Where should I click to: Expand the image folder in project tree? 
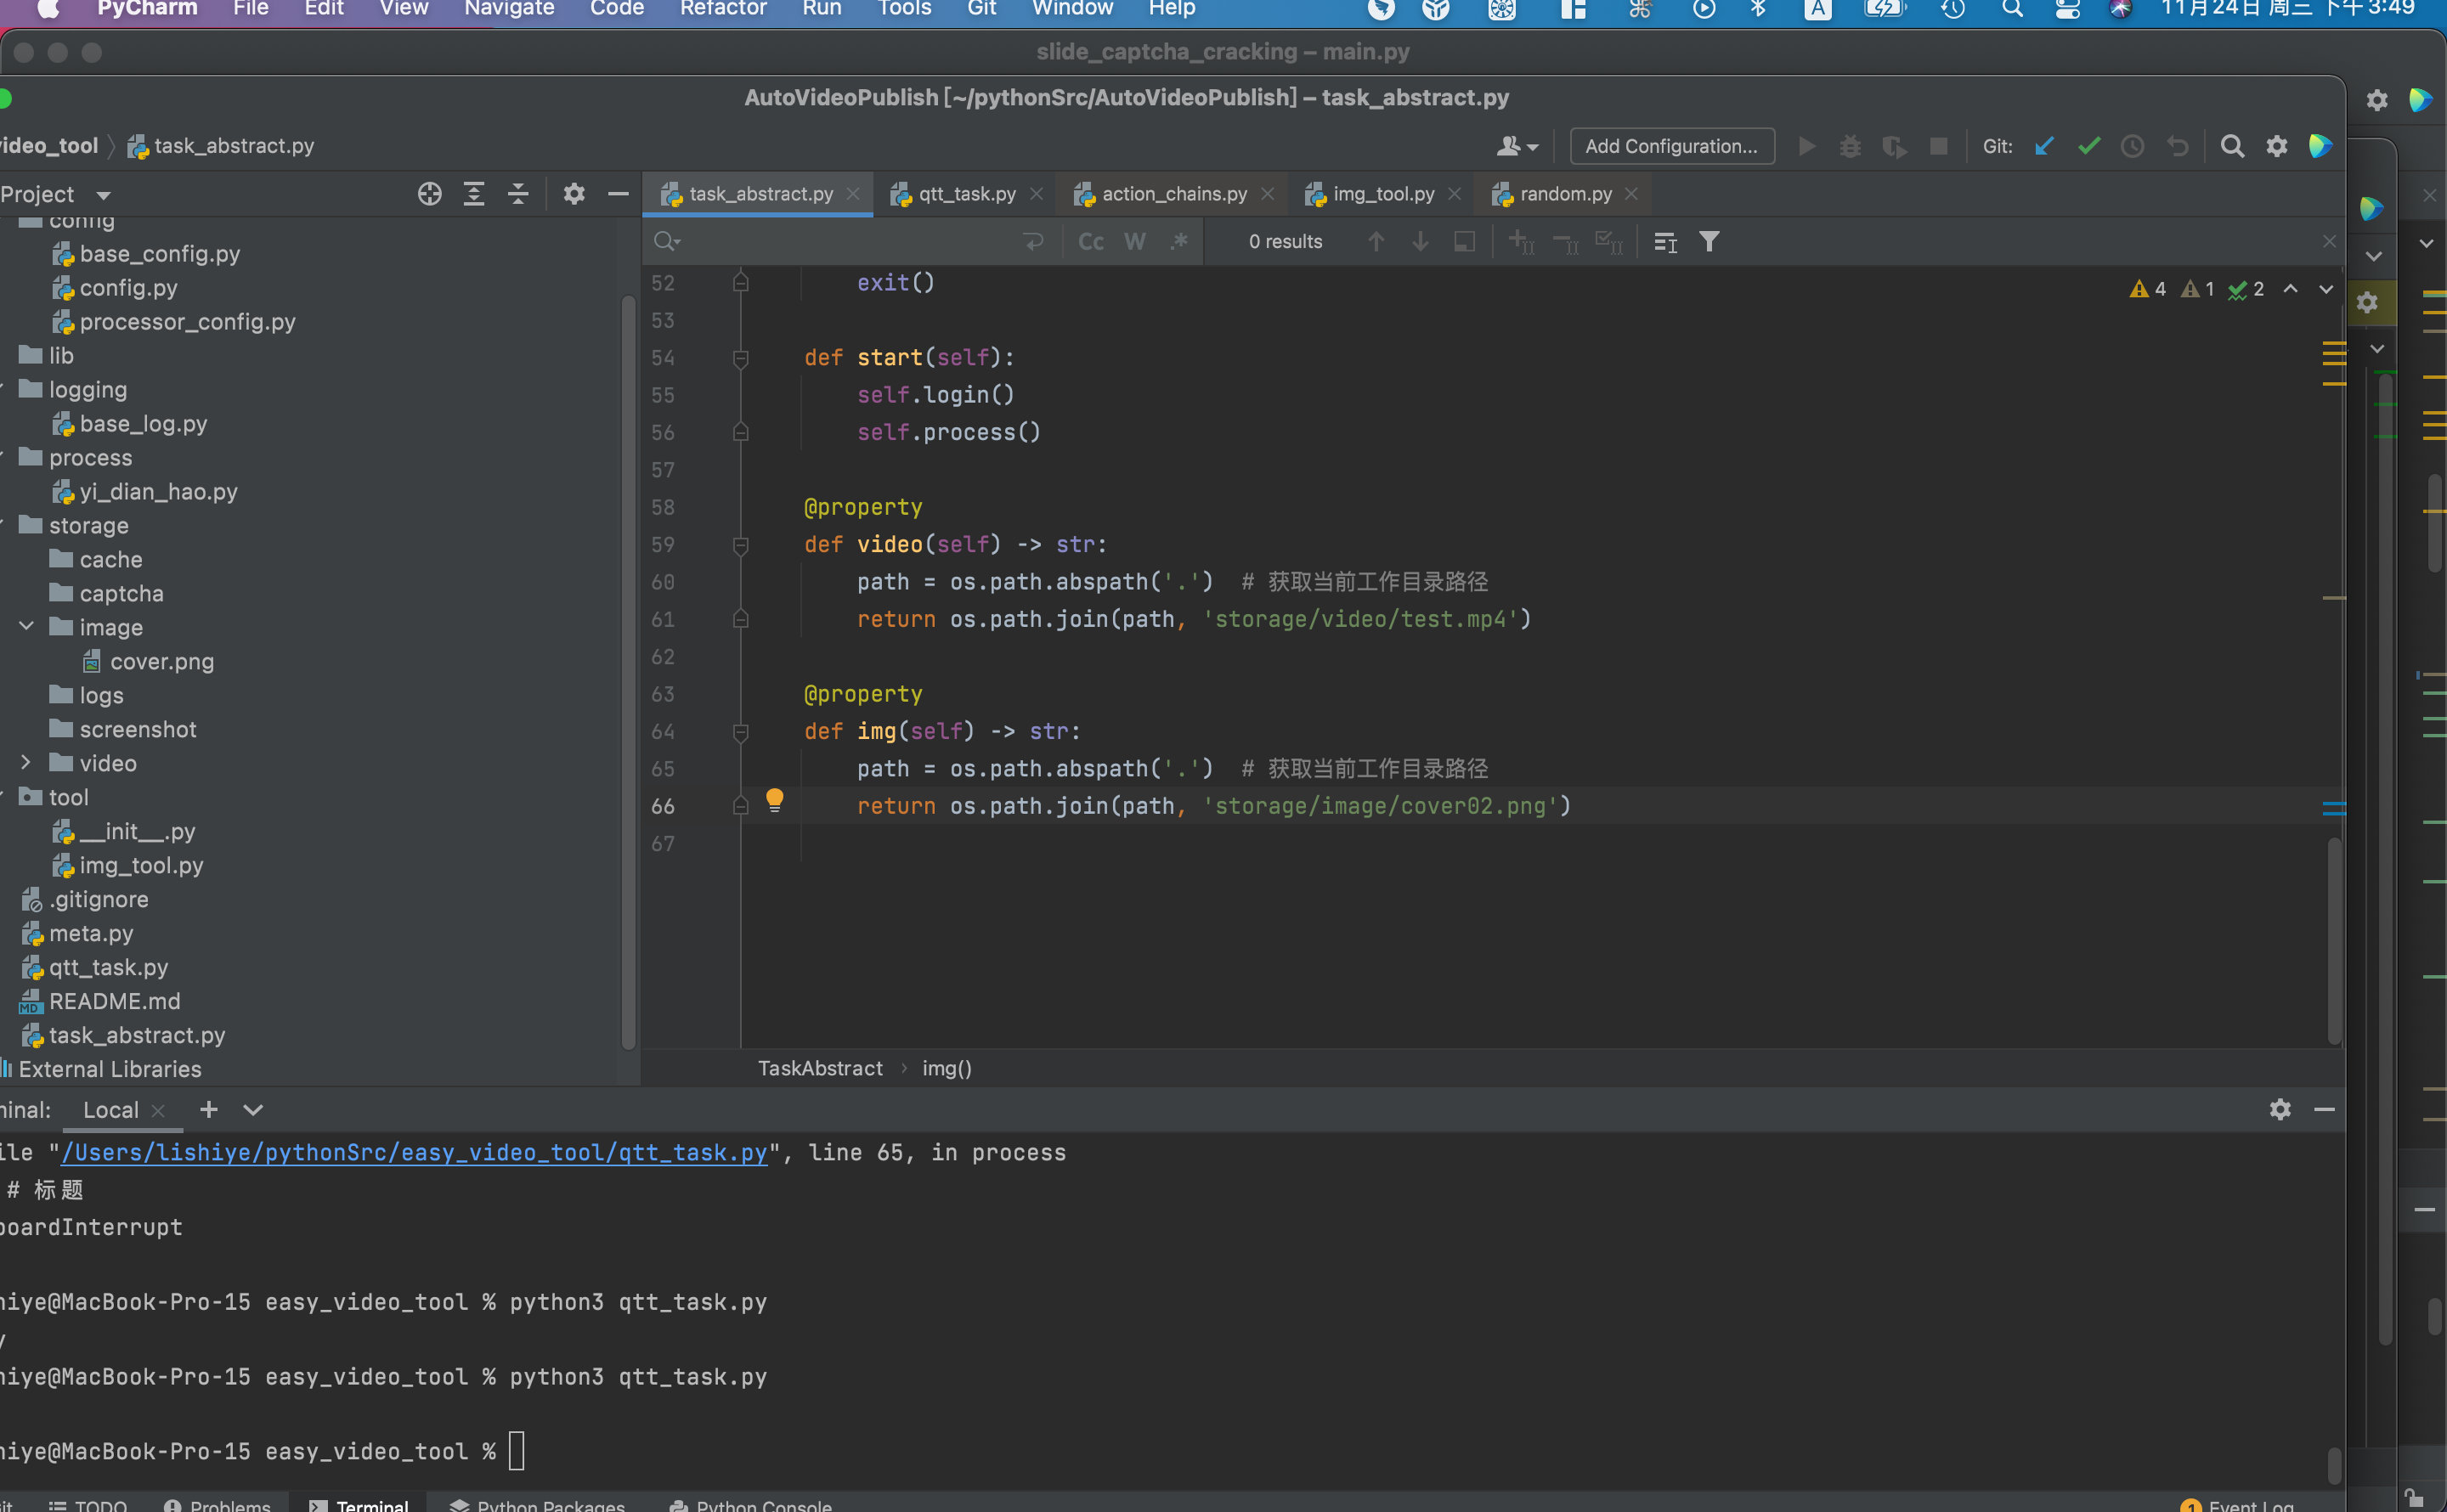coord(25,626)
